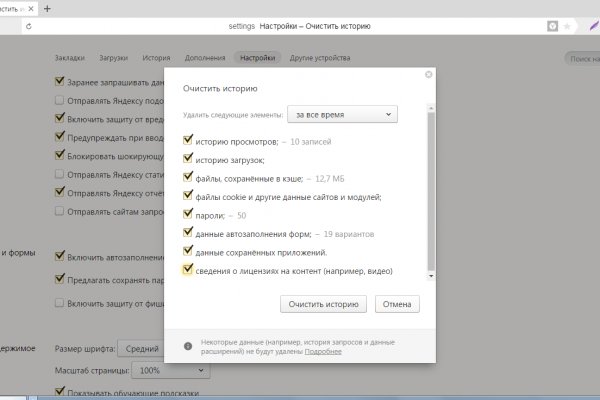The width and height of the screenshot is (600, 400).
Task: Close the Clear history dialog with X
Action: [x=428, y=75]
